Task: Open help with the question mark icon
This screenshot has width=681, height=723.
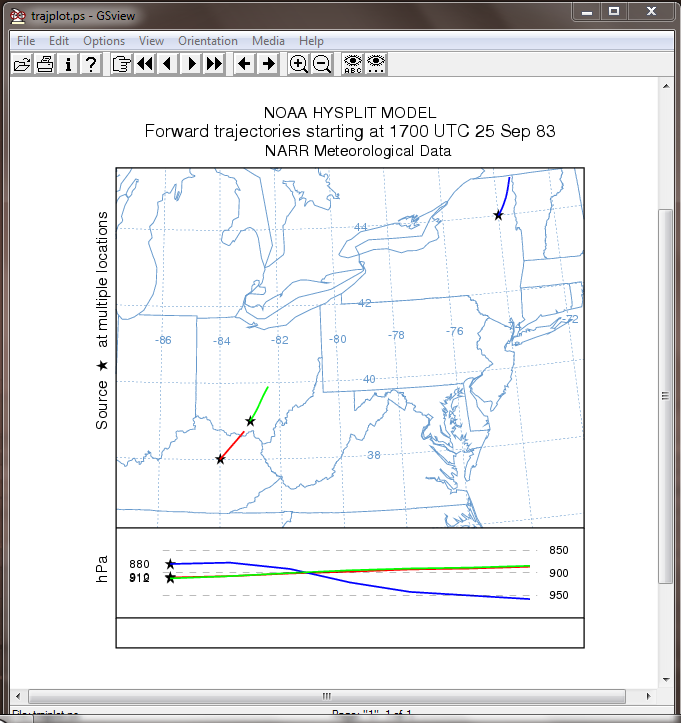Action: tap(91, 64)
